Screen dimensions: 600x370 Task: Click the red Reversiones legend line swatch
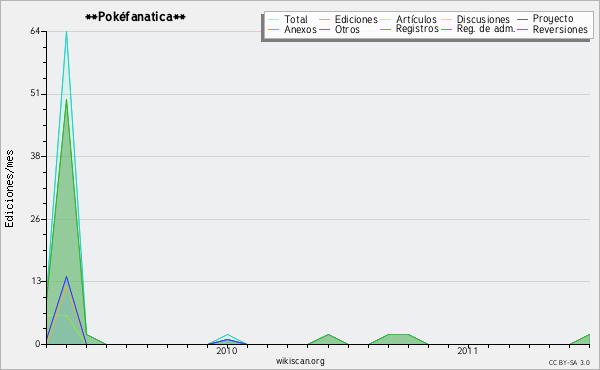pyautogui.click(x=523, y=29)
